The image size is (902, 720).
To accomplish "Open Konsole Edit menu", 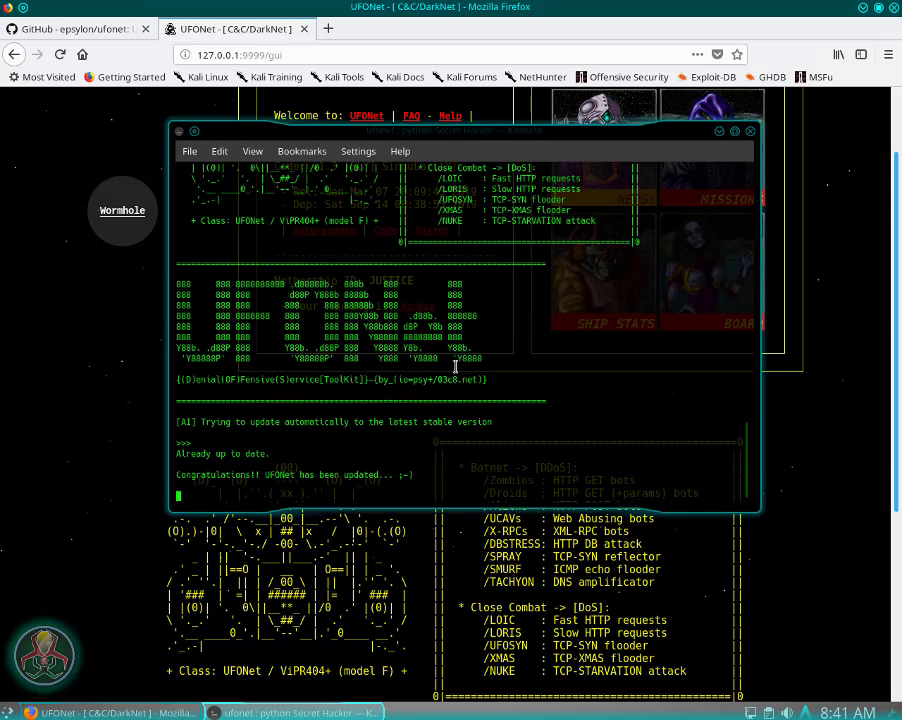I will (x=219, y=151).
